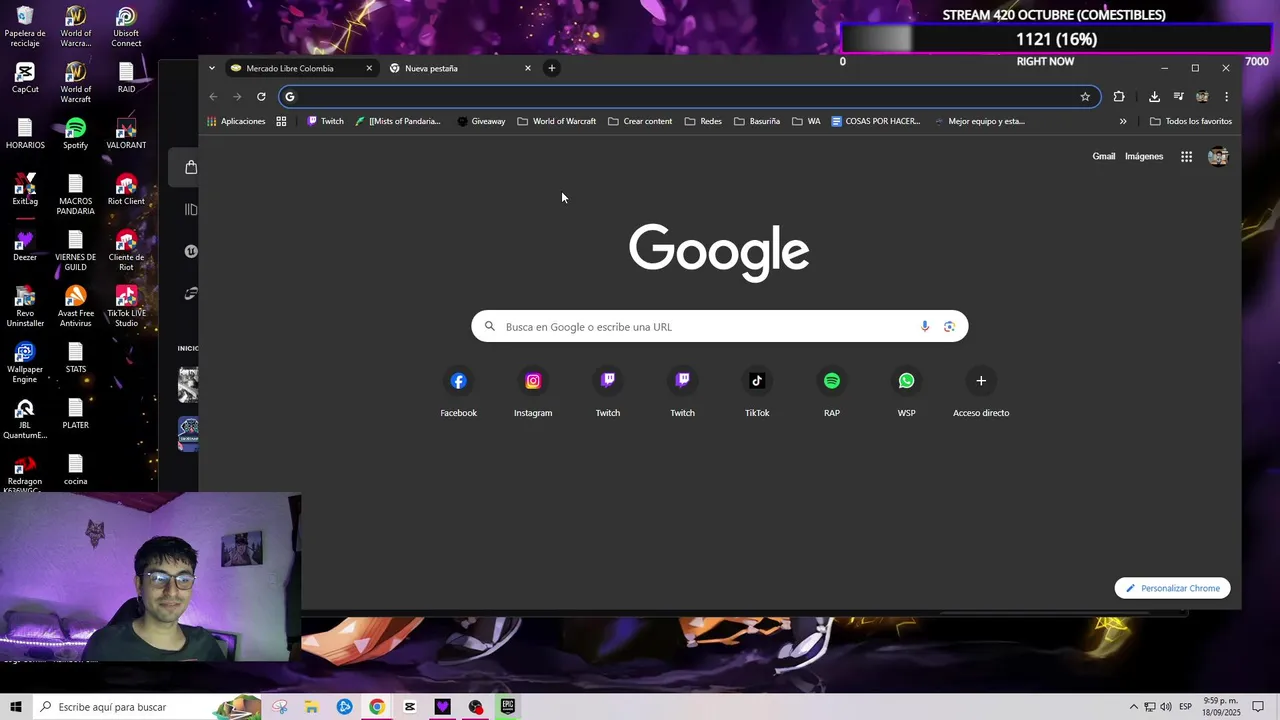This screenshot has height=720, width=1280.
Task: Open the Windows Start menu
Action: tap(16, 707)
